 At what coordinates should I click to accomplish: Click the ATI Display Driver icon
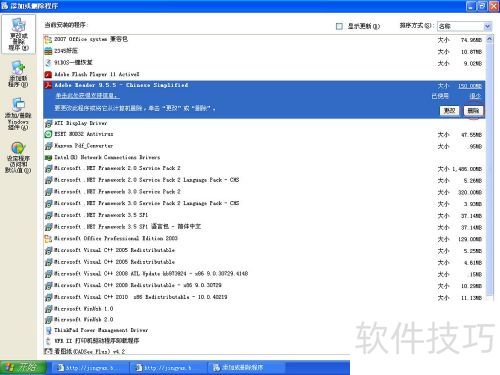point(48,123)
